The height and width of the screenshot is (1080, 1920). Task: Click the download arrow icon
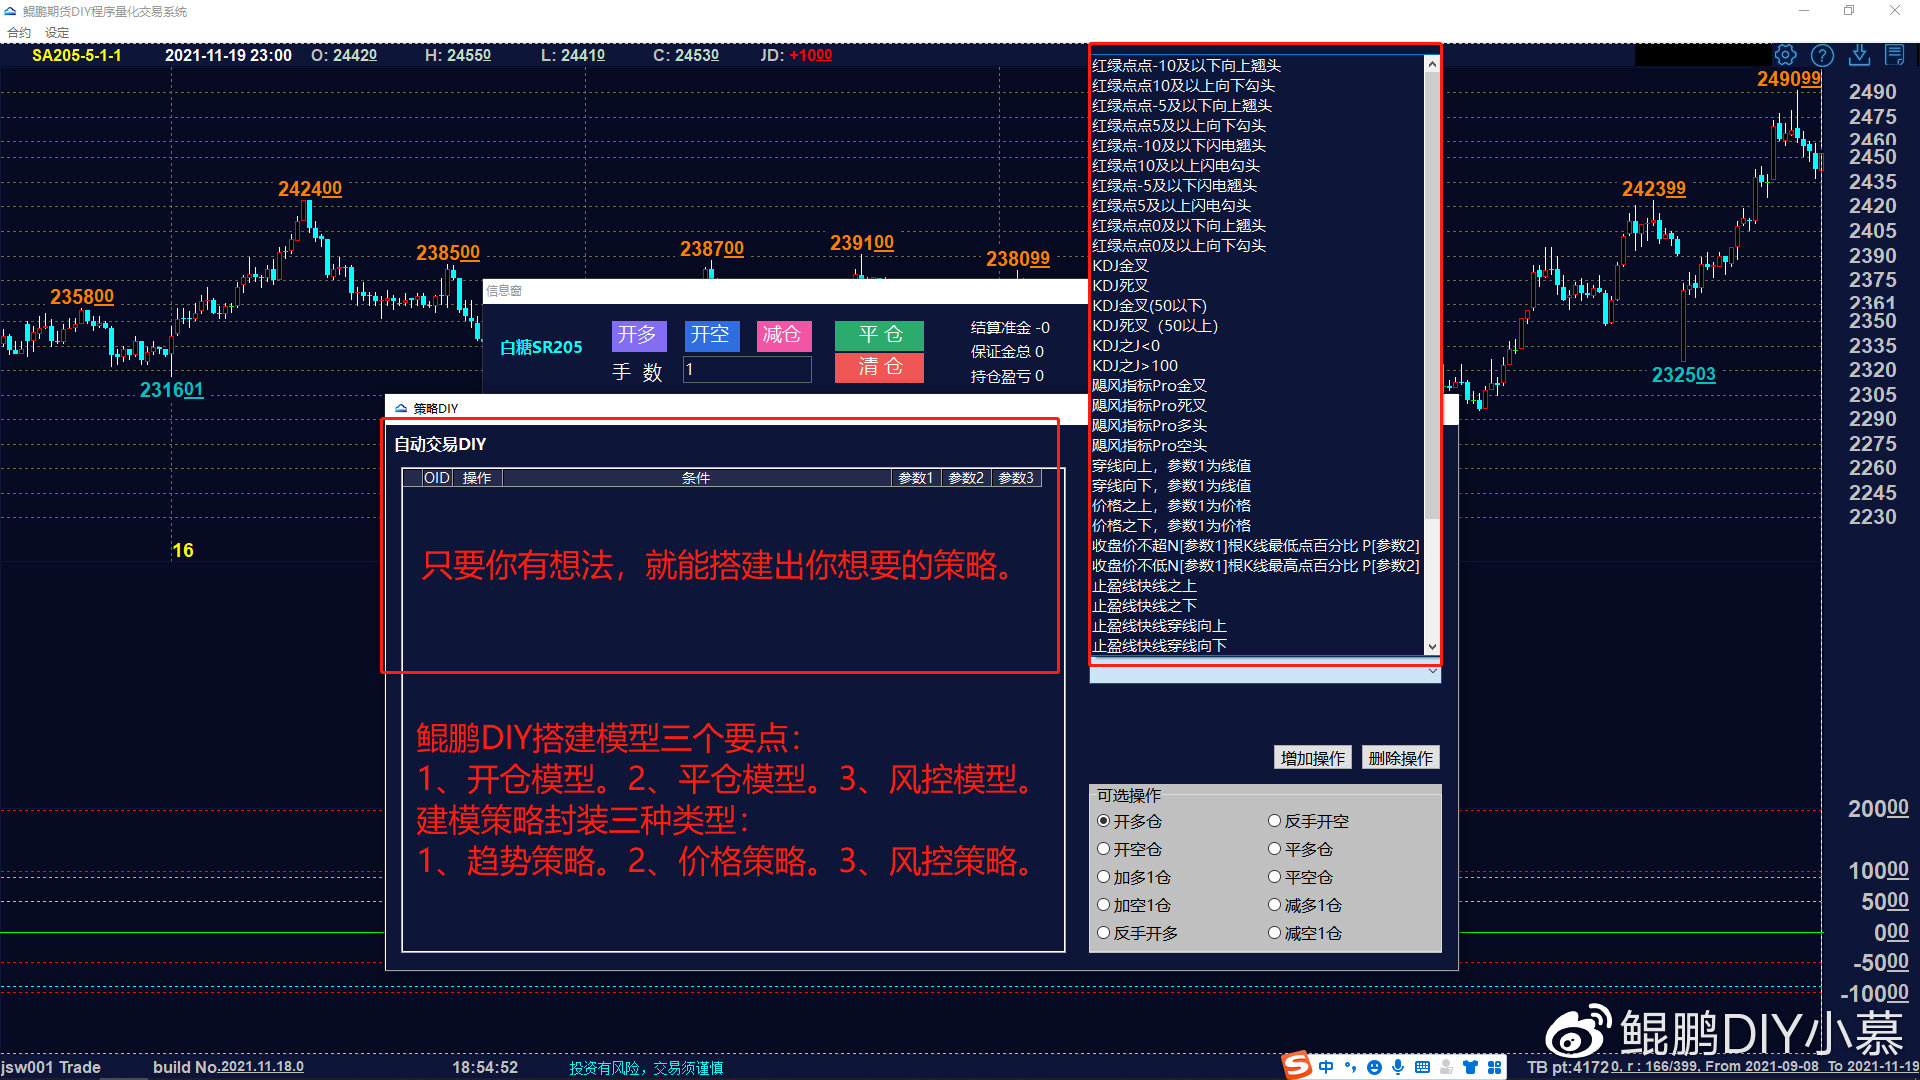pyautogui.click(x=1859, y=56)
